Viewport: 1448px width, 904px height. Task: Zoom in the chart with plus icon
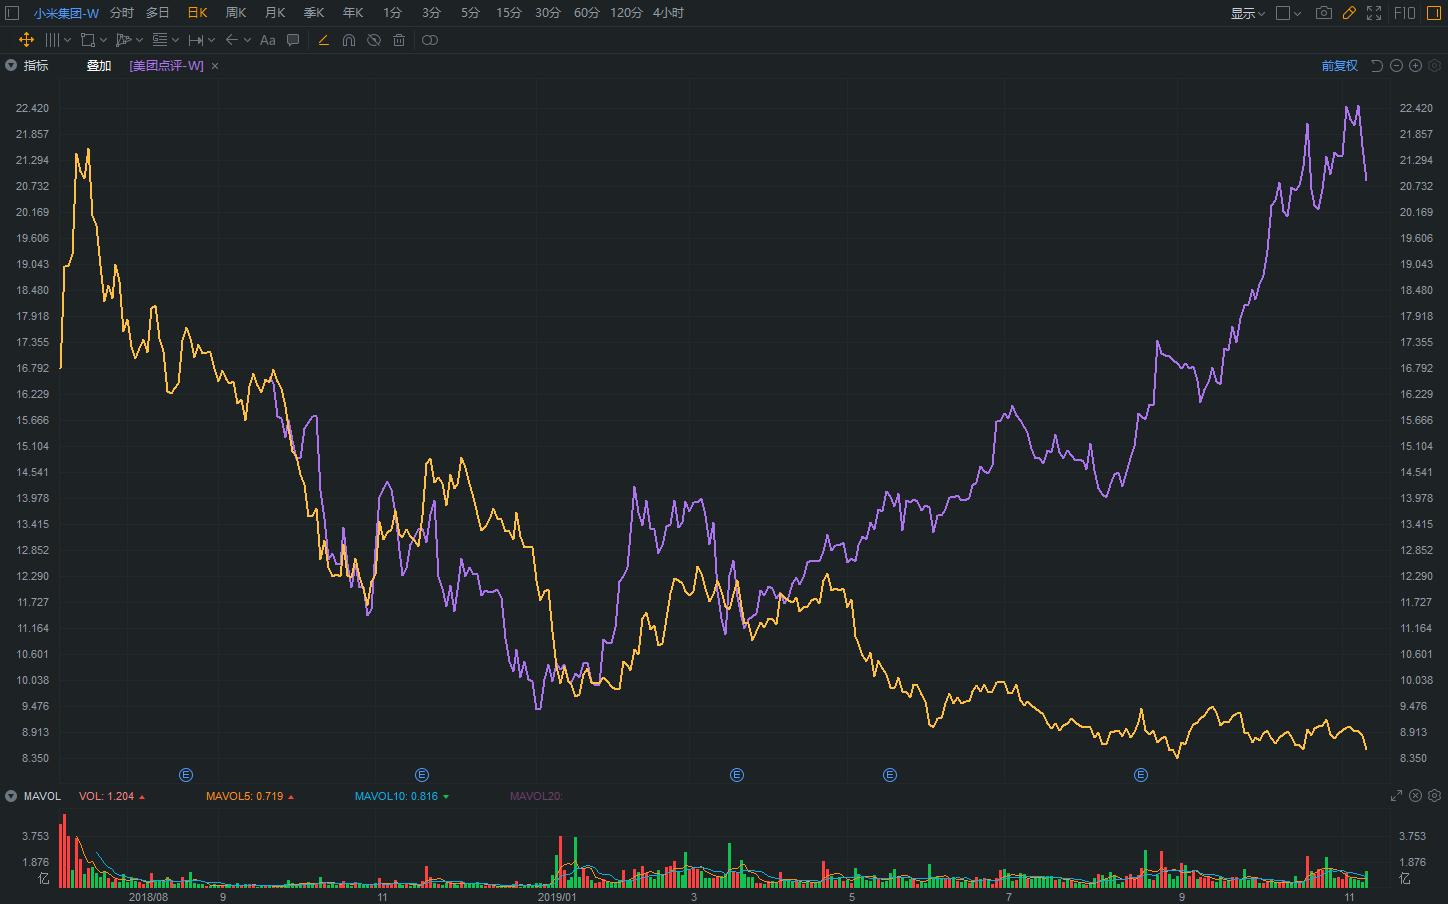point(1415,66)
